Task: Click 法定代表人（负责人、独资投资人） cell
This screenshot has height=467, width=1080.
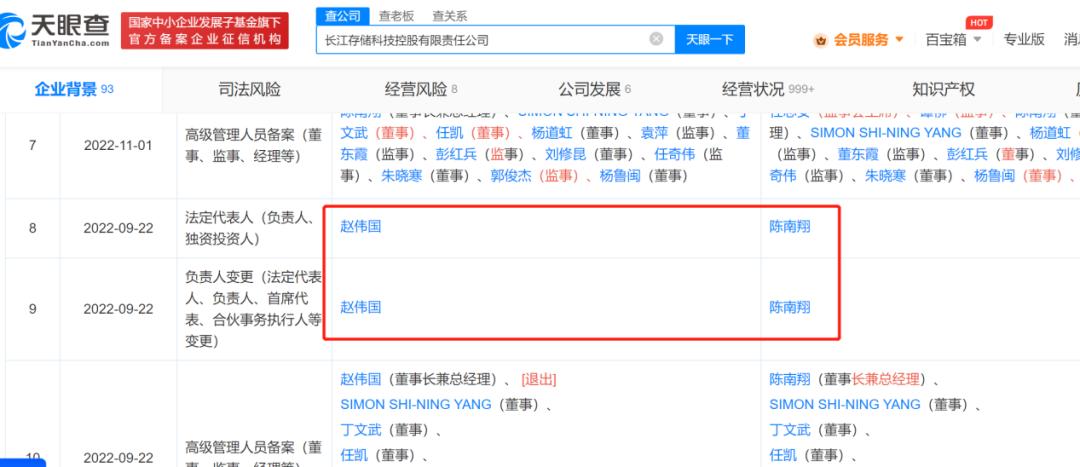Action: coord(253,228)
